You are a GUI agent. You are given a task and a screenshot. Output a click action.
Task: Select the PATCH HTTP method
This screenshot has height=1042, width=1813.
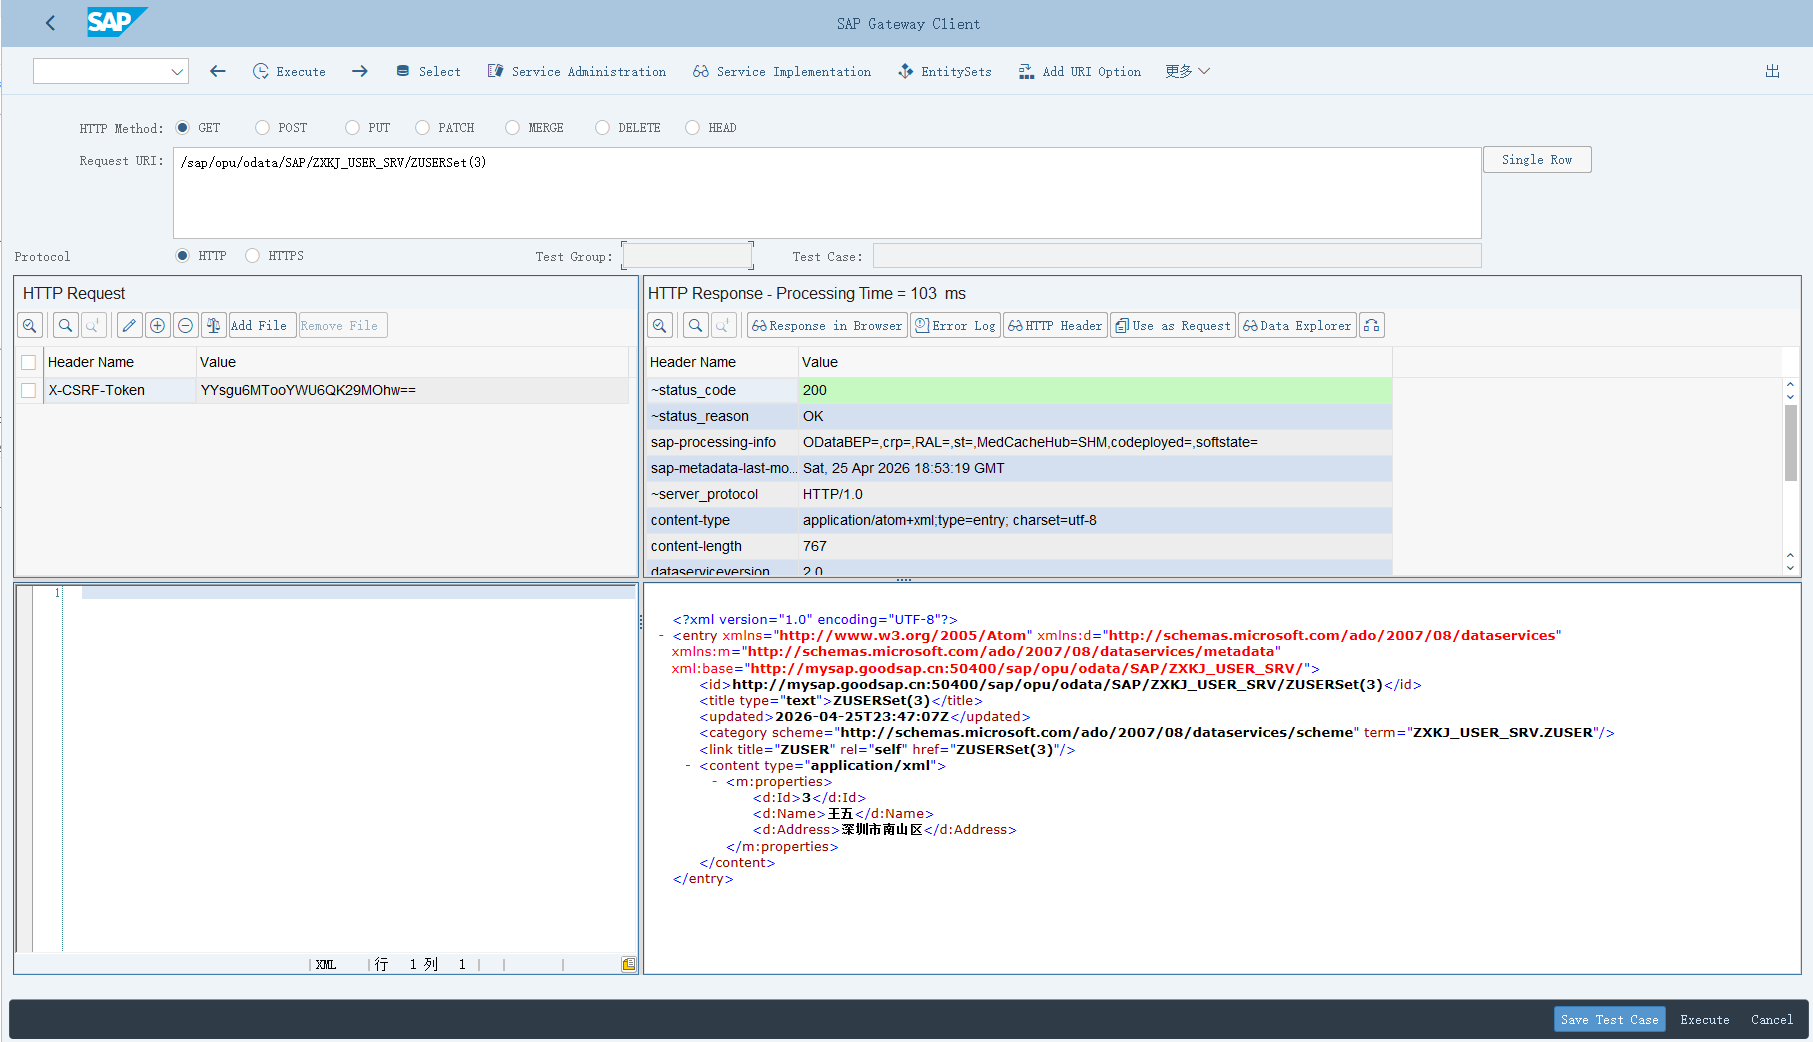pos(422,127)
